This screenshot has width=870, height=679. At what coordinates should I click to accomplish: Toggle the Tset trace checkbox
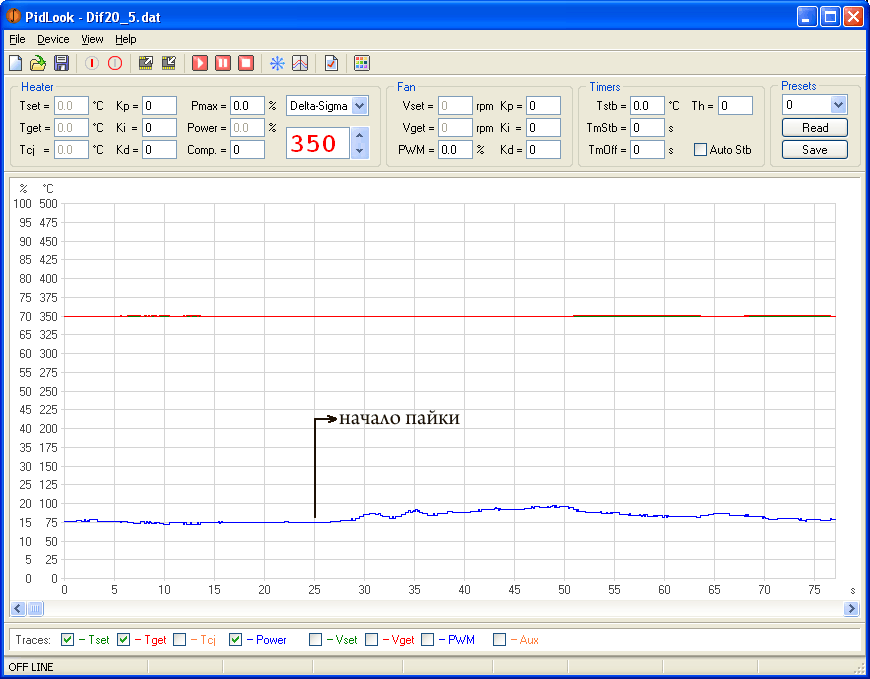(x=67, y=640)
